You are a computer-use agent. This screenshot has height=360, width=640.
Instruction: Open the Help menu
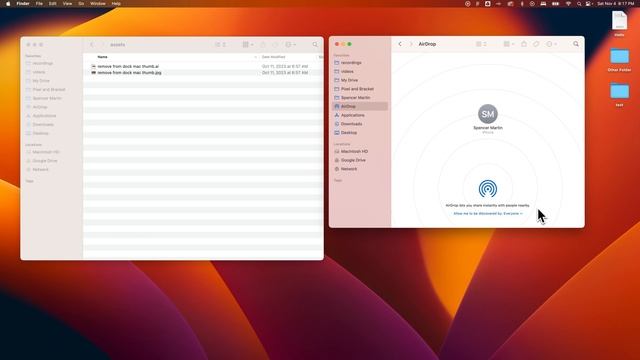click(x=116, y=4)
